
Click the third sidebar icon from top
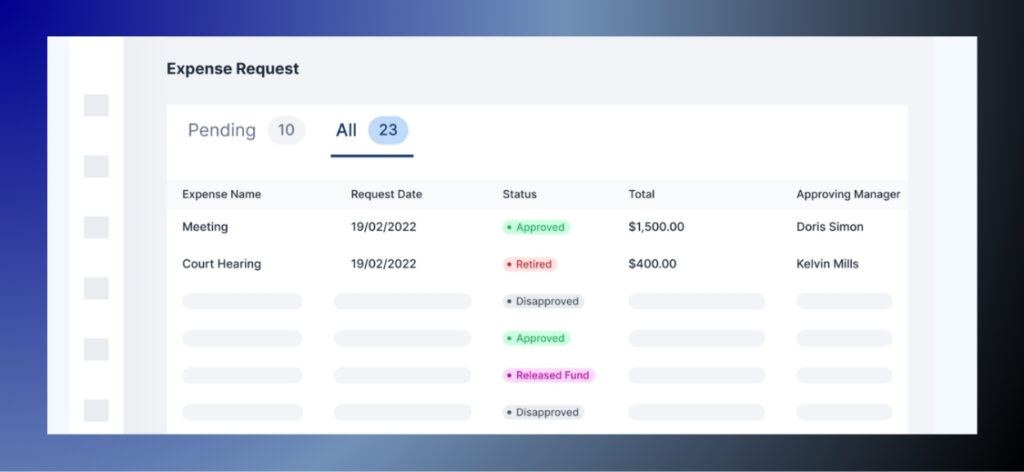(96, 227)
